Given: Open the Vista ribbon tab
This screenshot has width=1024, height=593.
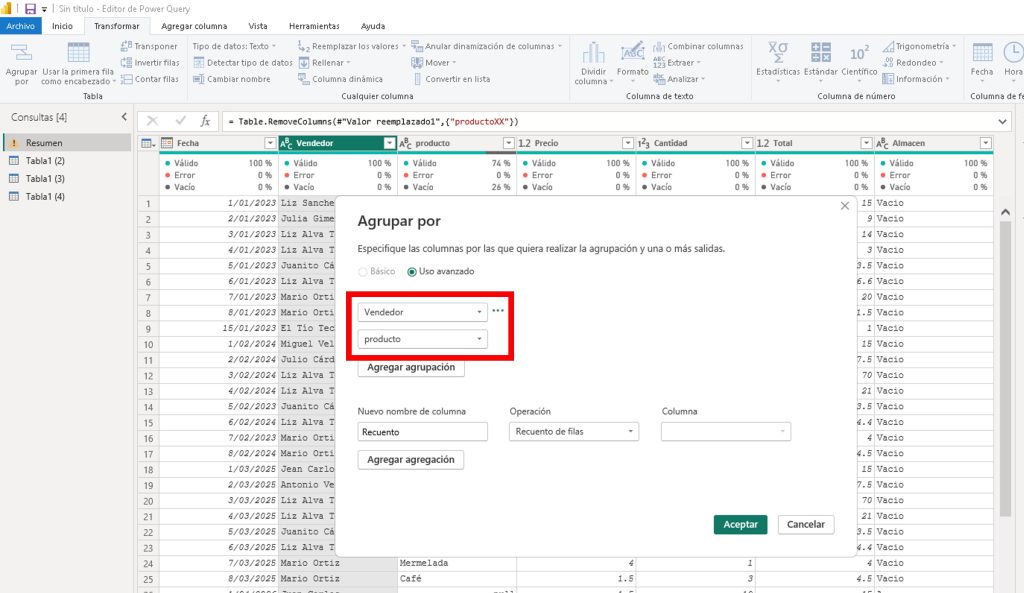Looking at the screenshot, I should (257, 26).
